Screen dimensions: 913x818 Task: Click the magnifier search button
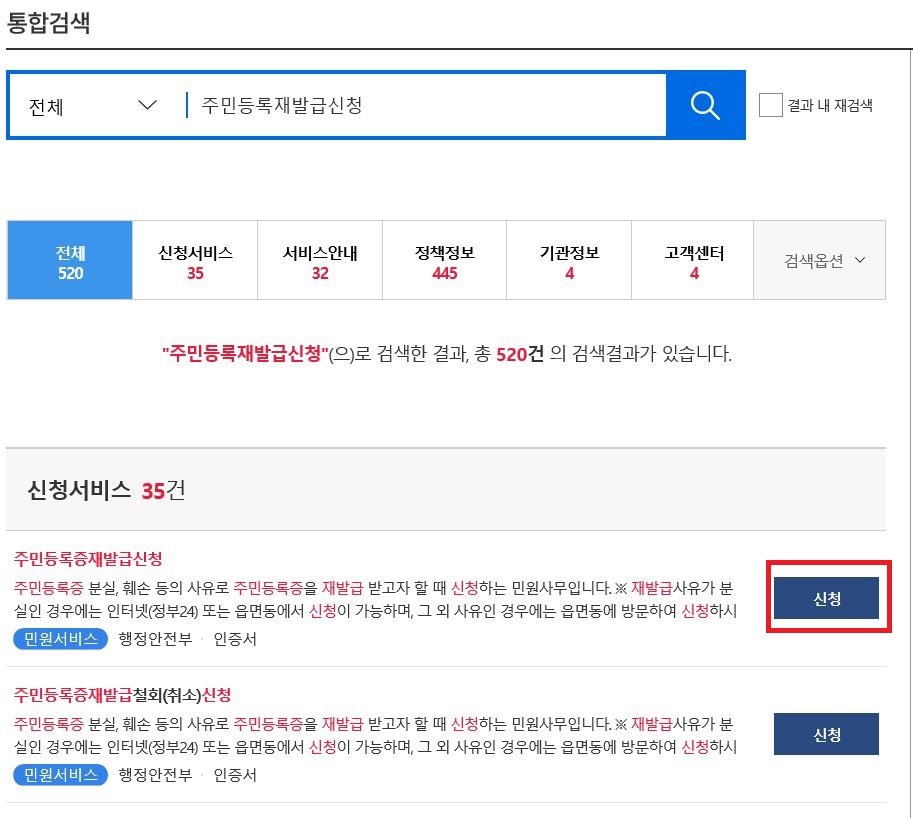[705, 105]
